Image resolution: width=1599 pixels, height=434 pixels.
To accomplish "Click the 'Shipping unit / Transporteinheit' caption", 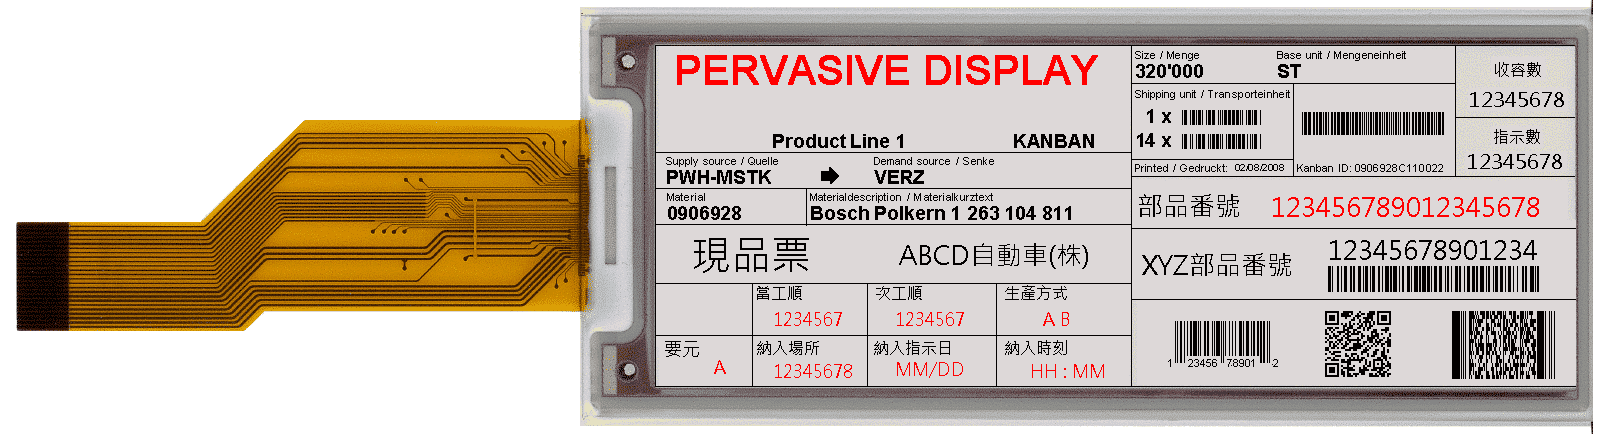I will (1212, 94).
